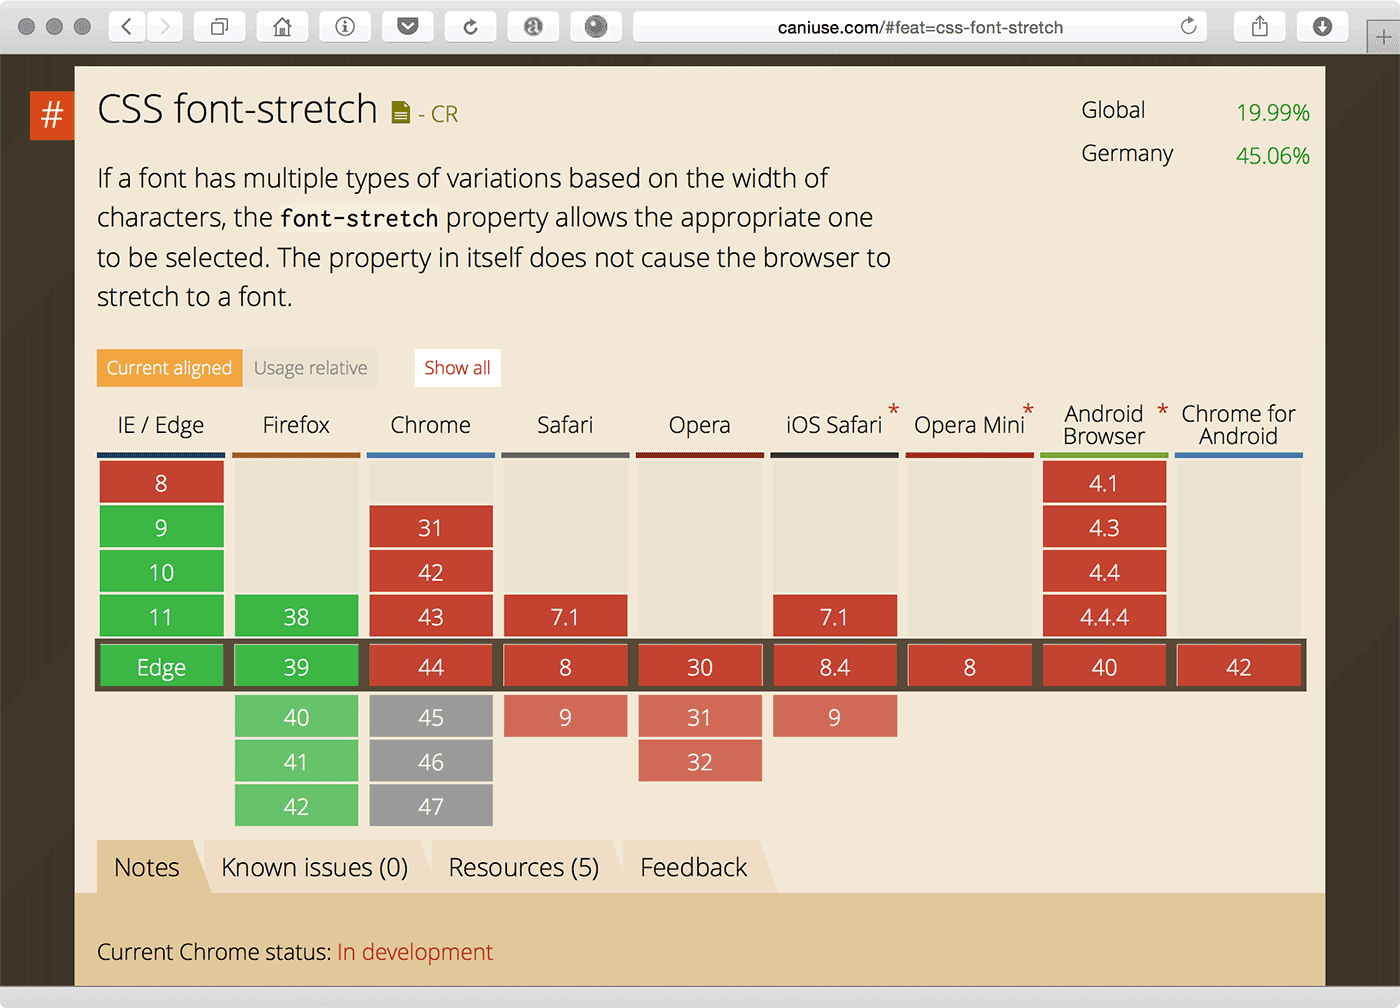
Task: Click the CR status label
Action: [445, 114]
